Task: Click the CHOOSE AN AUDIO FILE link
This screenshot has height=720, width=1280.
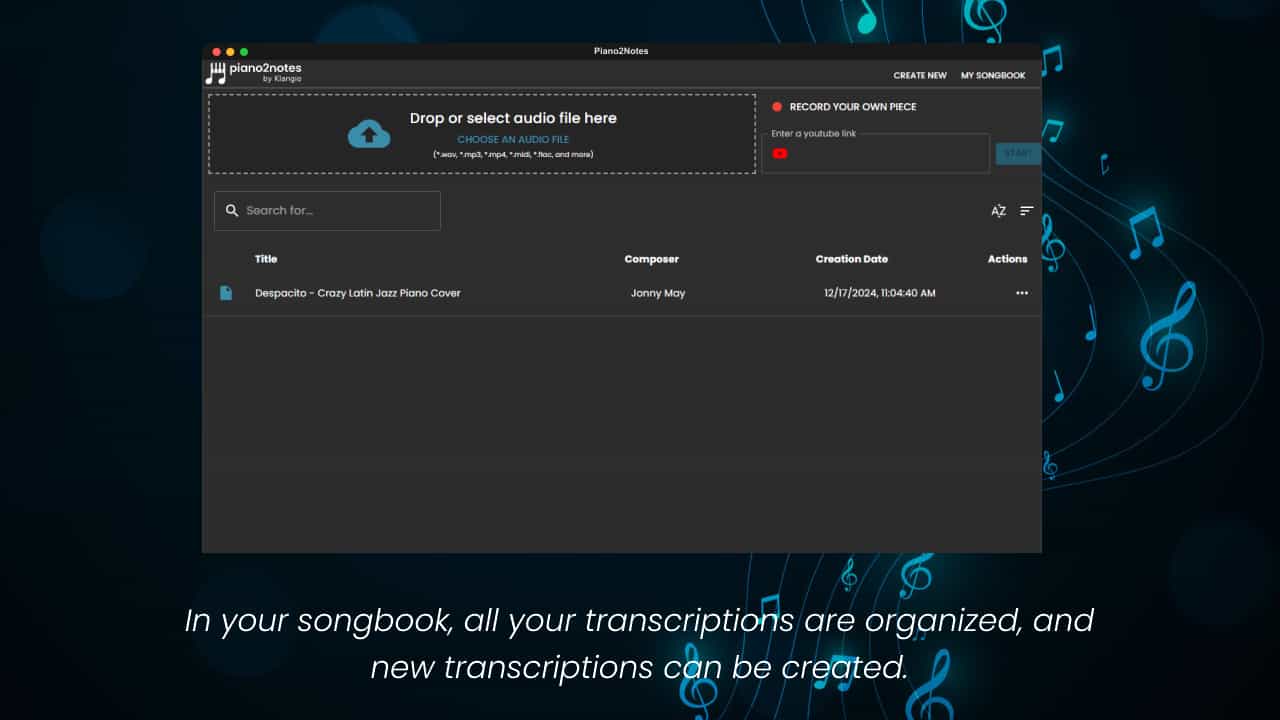Action: (513, 139)
